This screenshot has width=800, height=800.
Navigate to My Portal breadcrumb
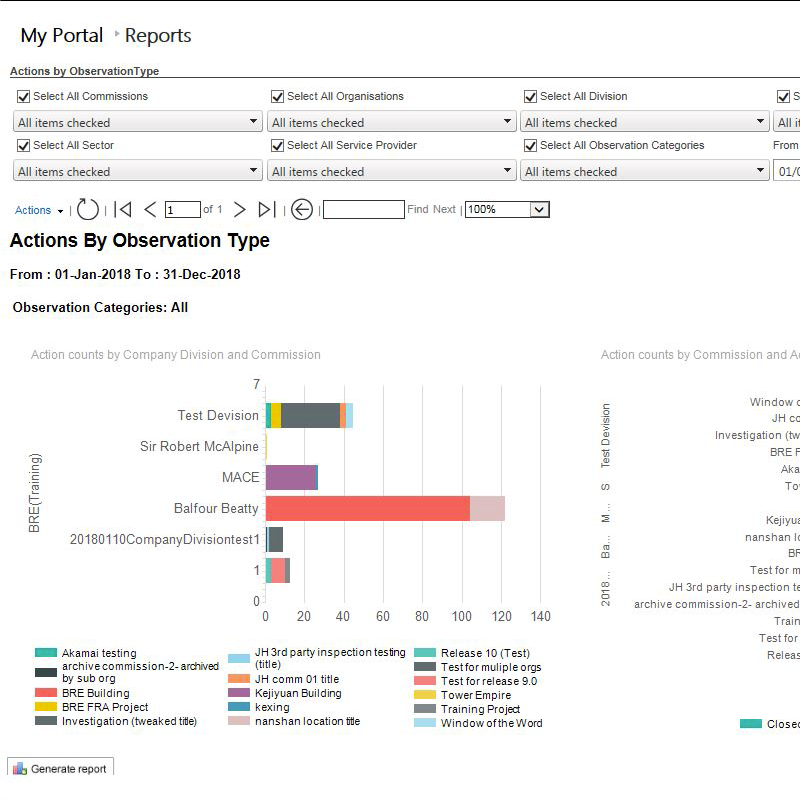(62, 36)
